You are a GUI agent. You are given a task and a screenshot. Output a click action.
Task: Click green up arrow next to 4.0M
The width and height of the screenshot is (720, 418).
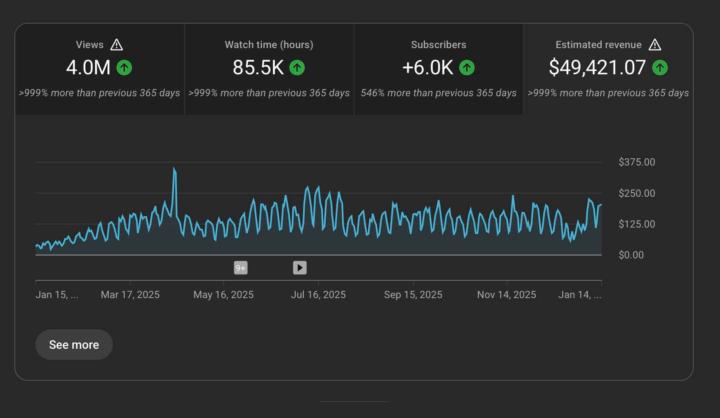coord(124,68)
